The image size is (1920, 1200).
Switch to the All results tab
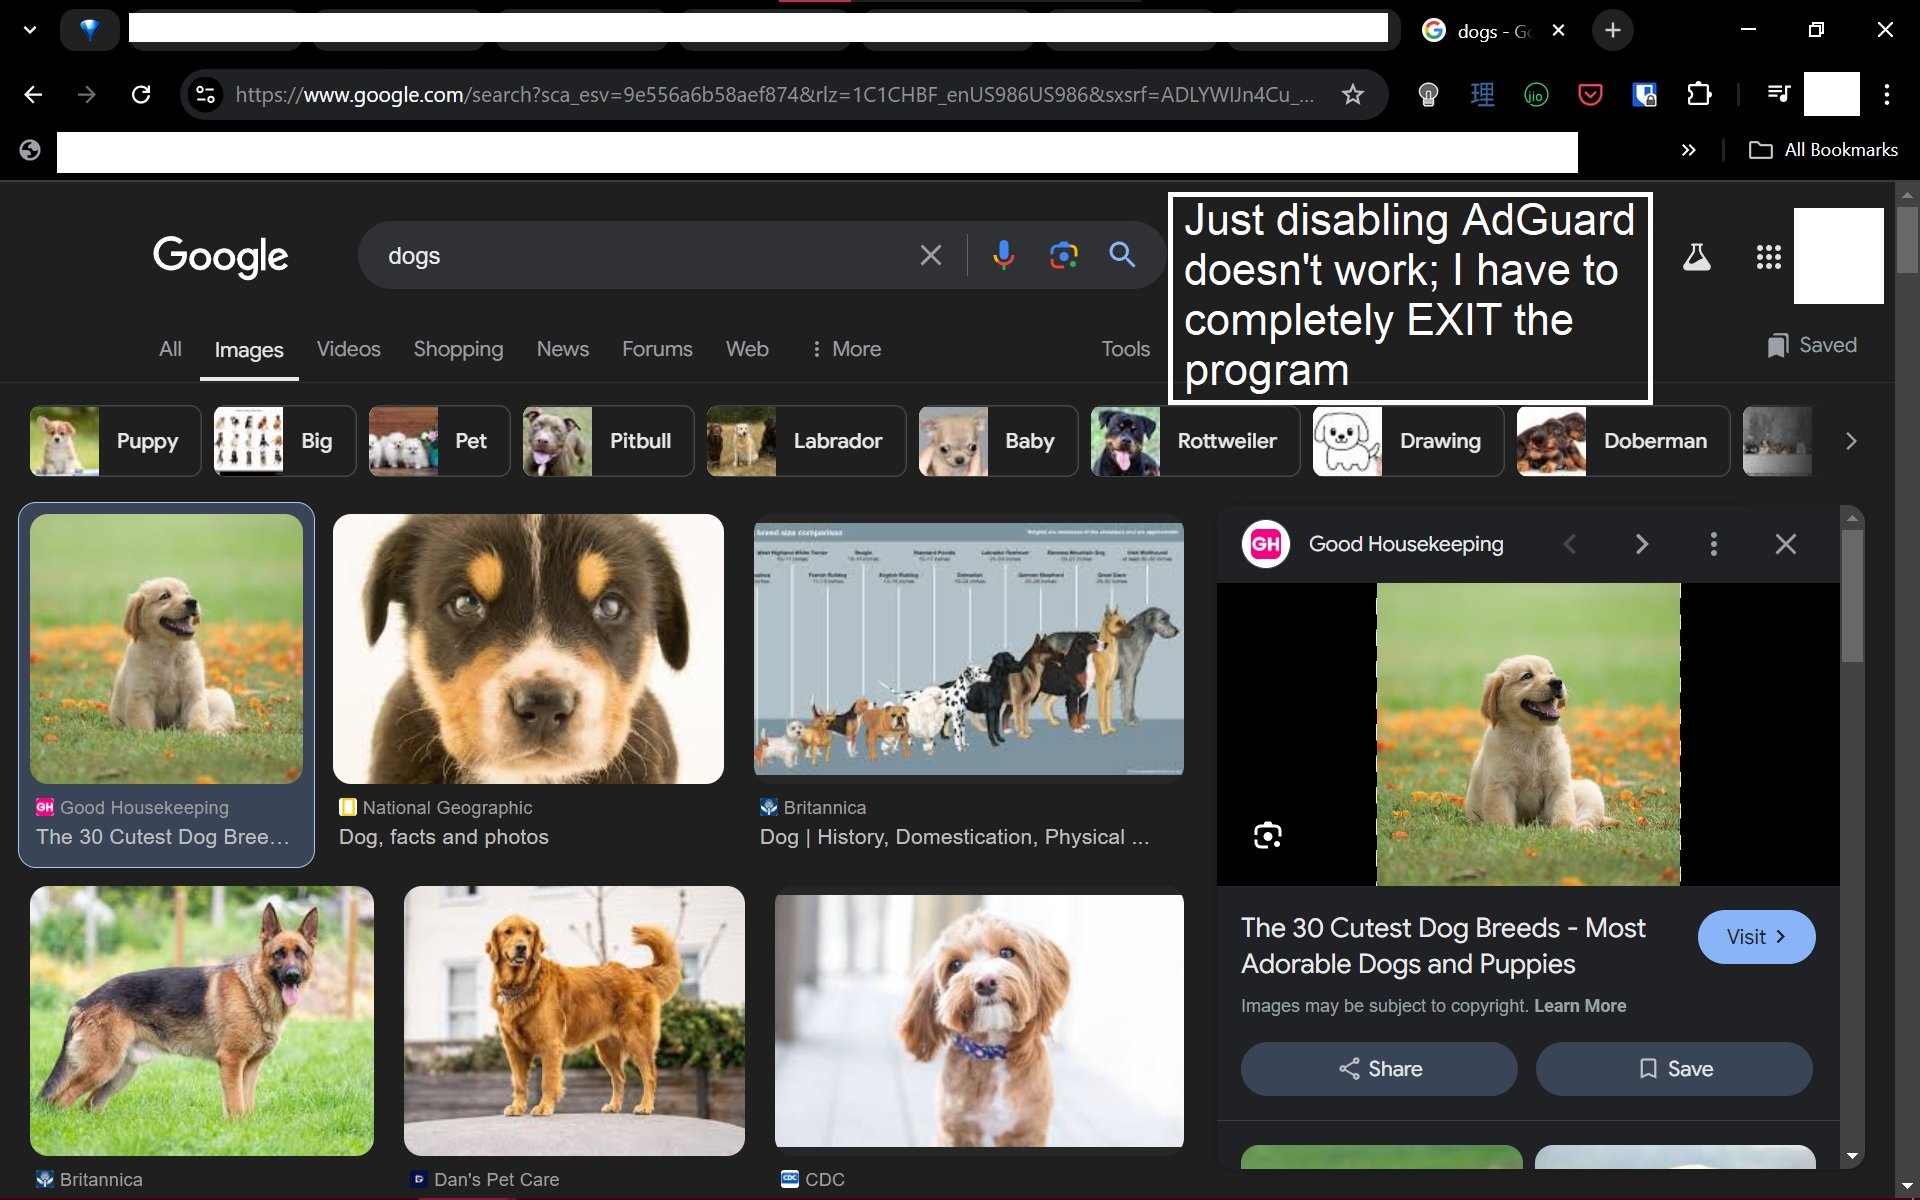170,349
